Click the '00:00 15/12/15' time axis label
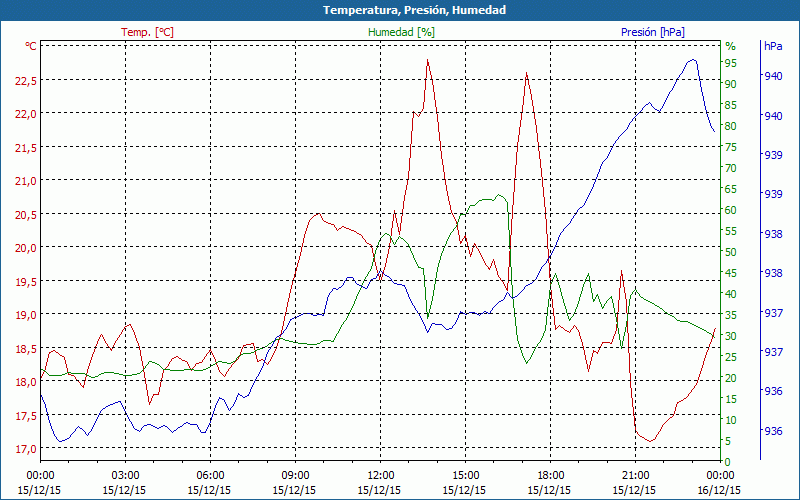800x500 pixels. (40, 483)
